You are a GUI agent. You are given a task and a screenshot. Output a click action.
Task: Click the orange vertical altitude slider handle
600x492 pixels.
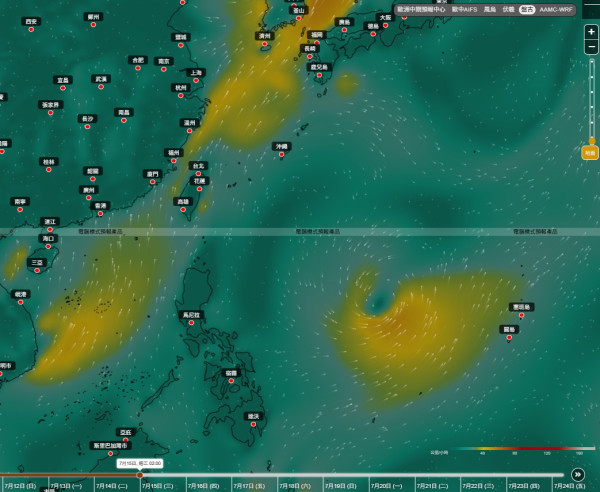592,141
